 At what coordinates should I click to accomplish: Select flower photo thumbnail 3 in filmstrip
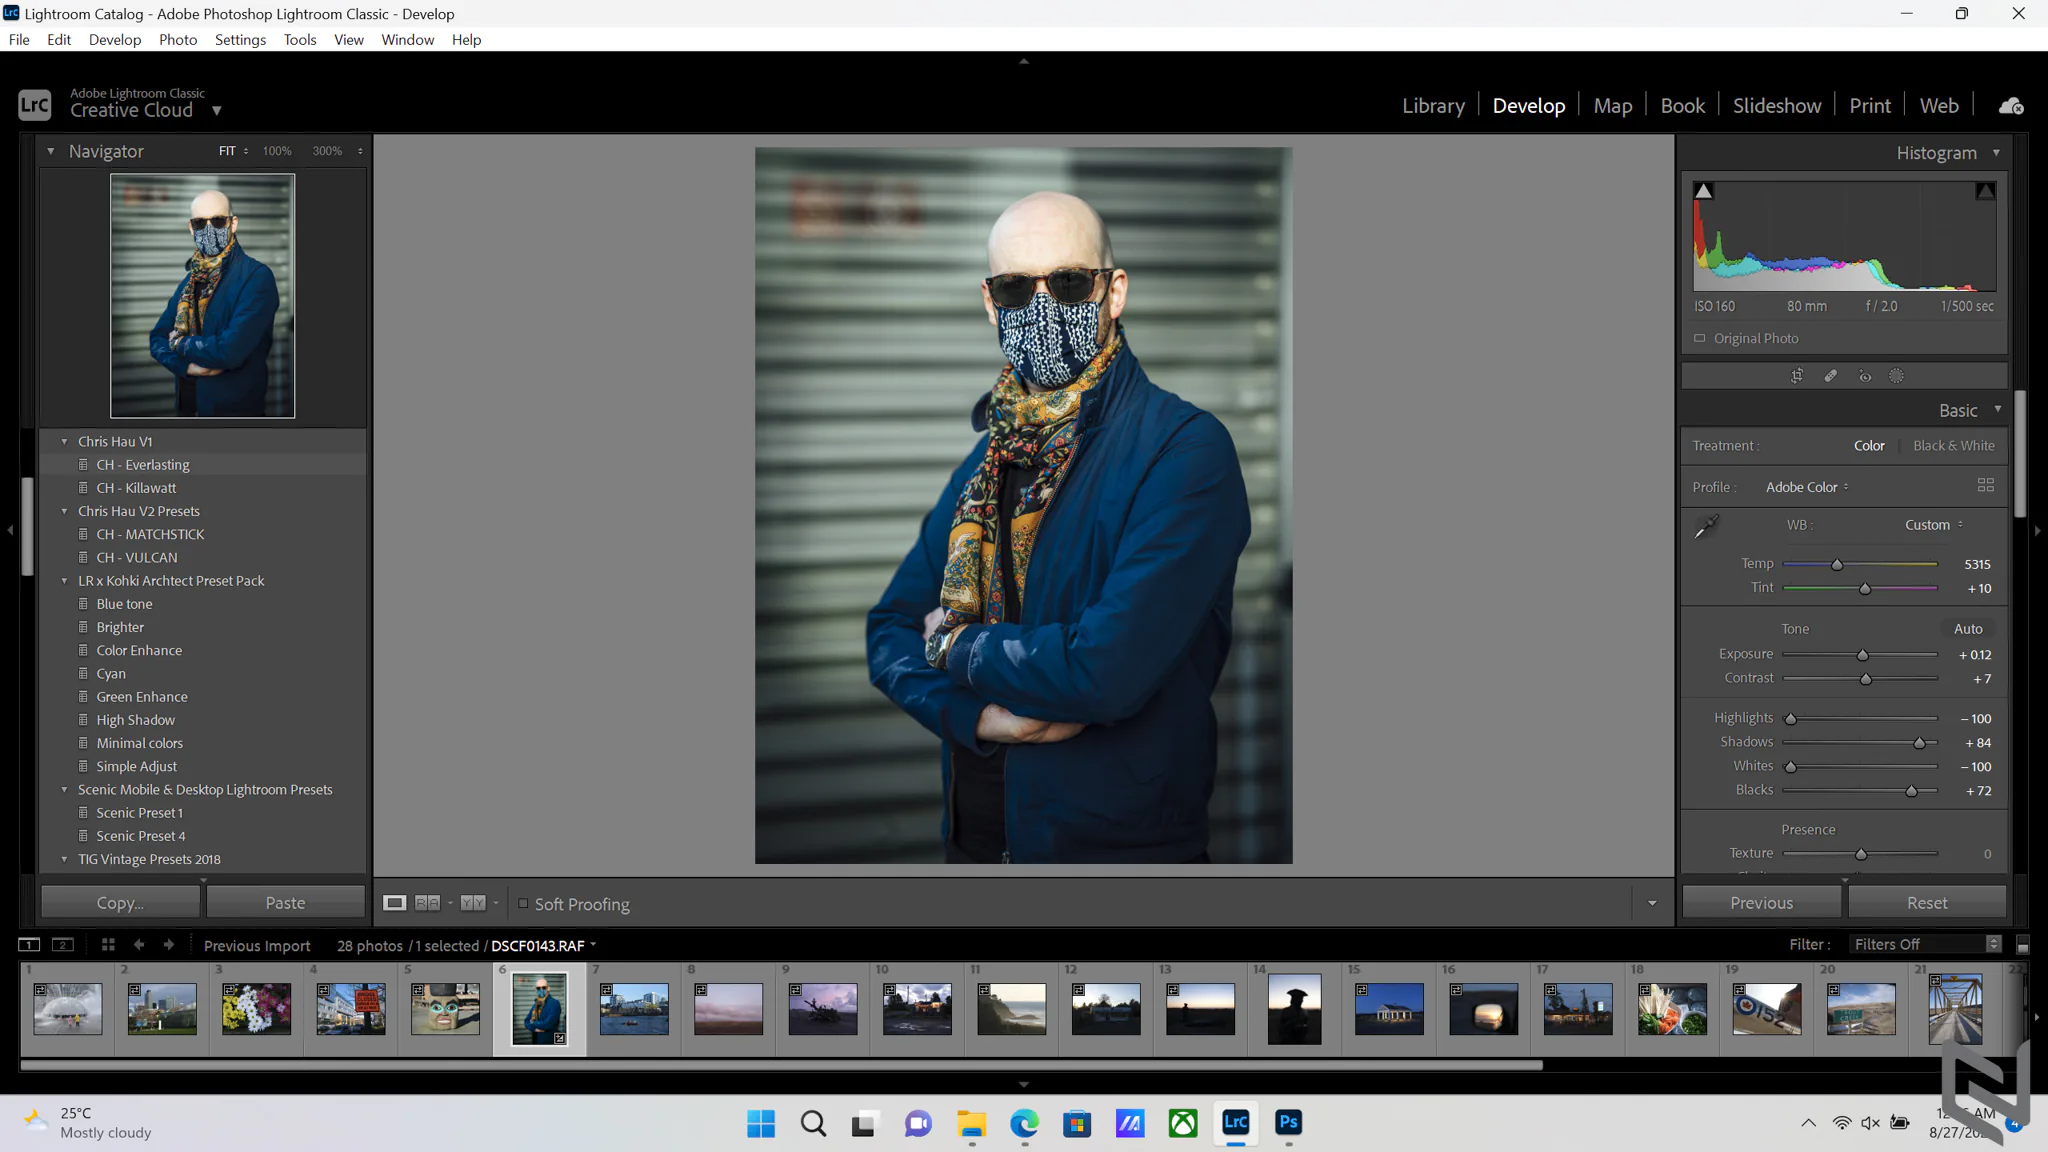256,1008
